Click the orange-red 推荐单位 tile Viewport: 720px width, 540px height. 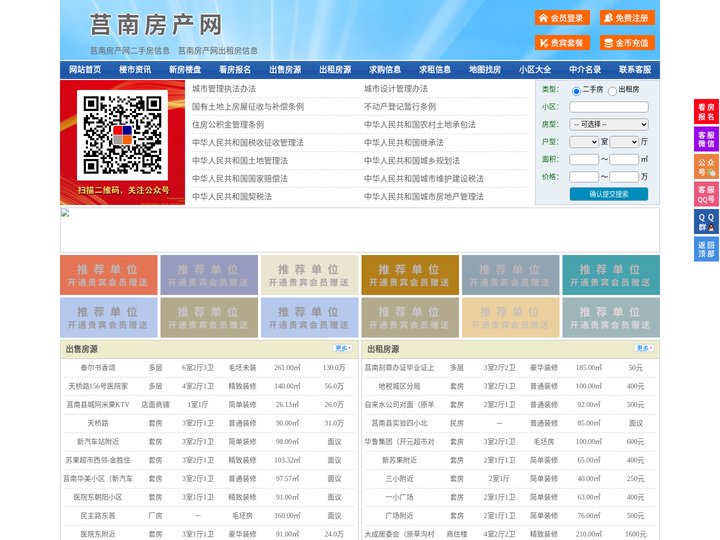point(109,275)
